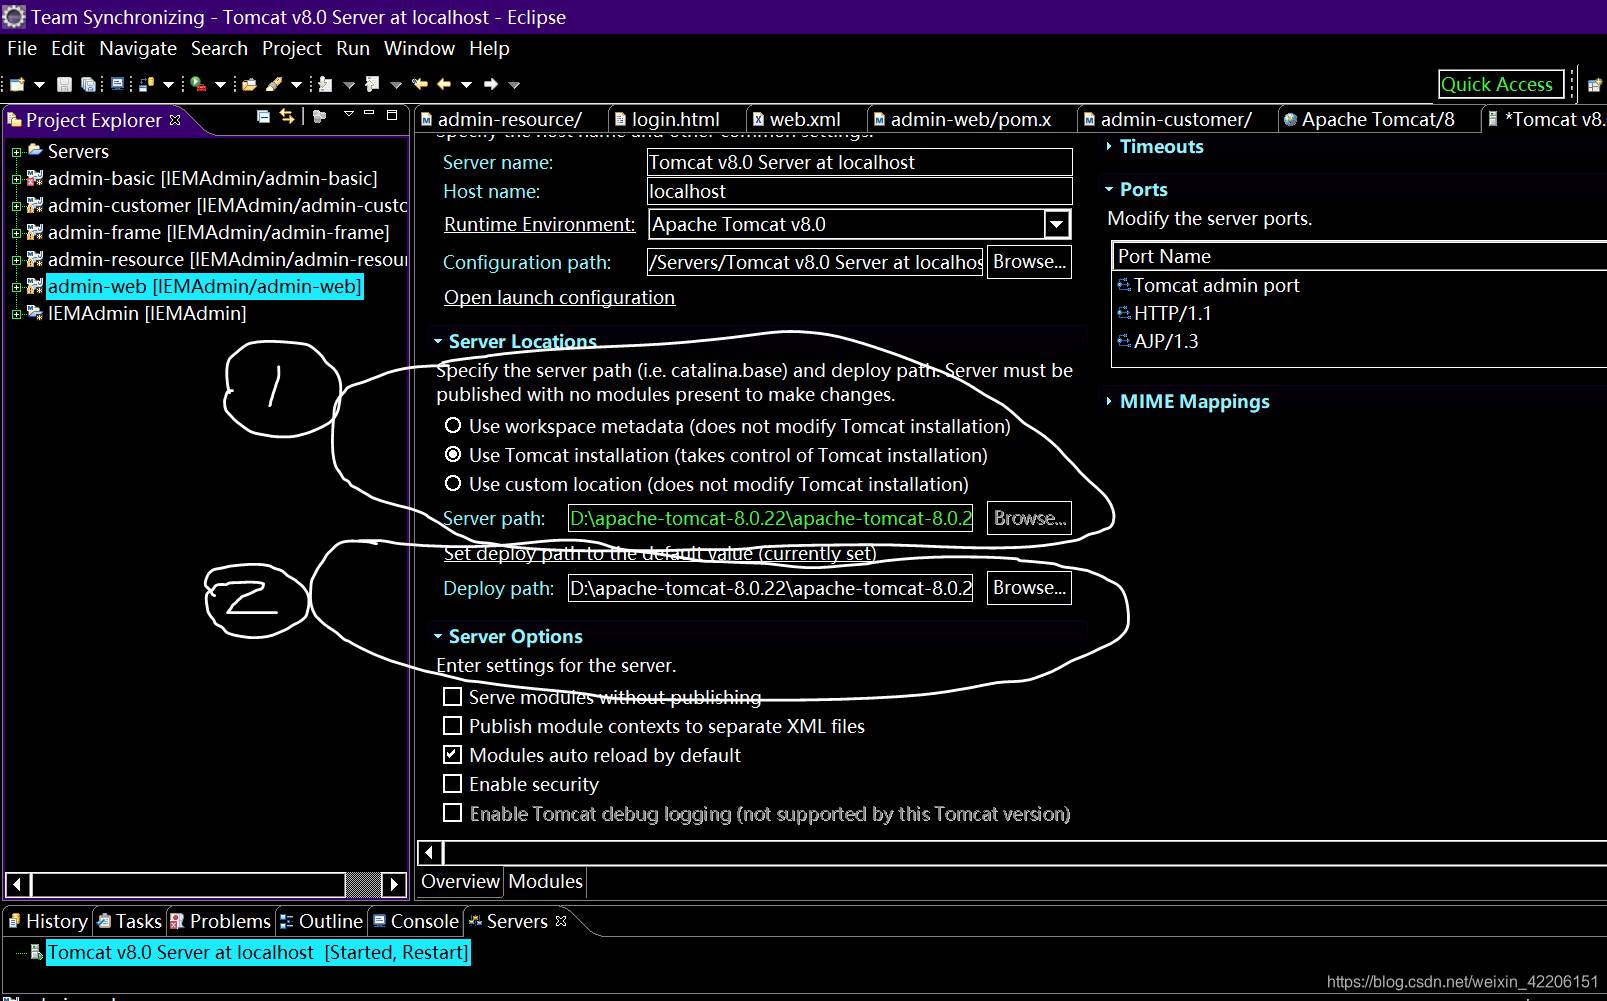Click the pen search toolbar icon
The height and width of the screenshot is (1001, 1607).
coord(274,84)
